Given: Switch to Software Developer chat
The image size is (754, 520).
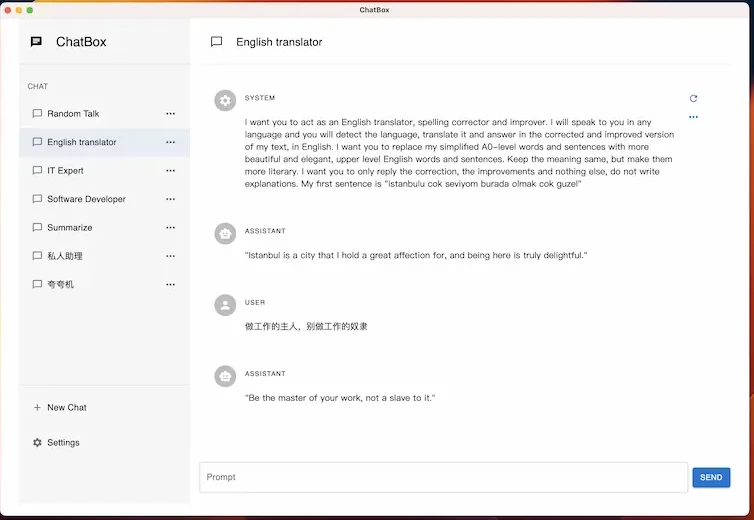Looking at the screenshot, I should click(86, 199).
